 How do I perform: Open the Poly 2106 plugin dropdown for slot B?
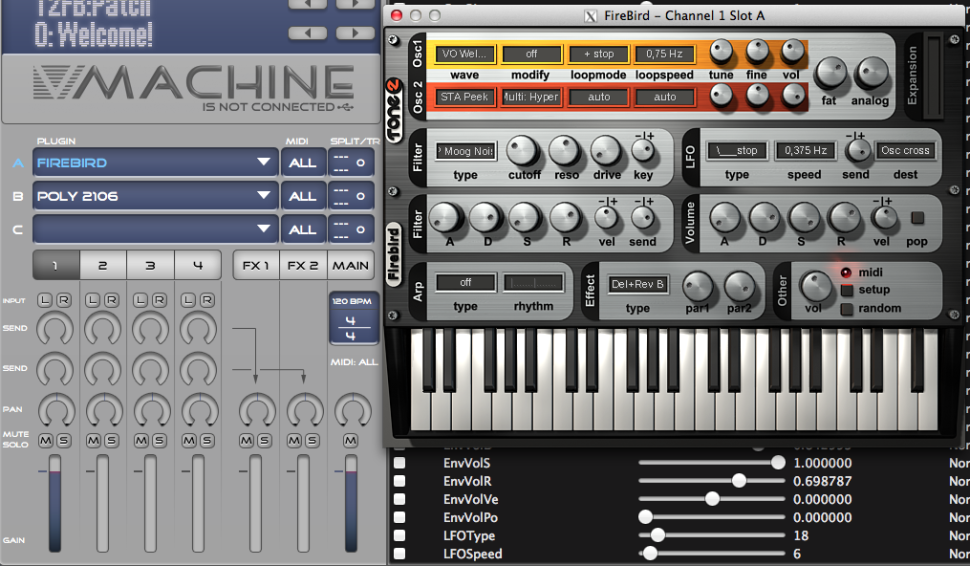click(155, 196)
